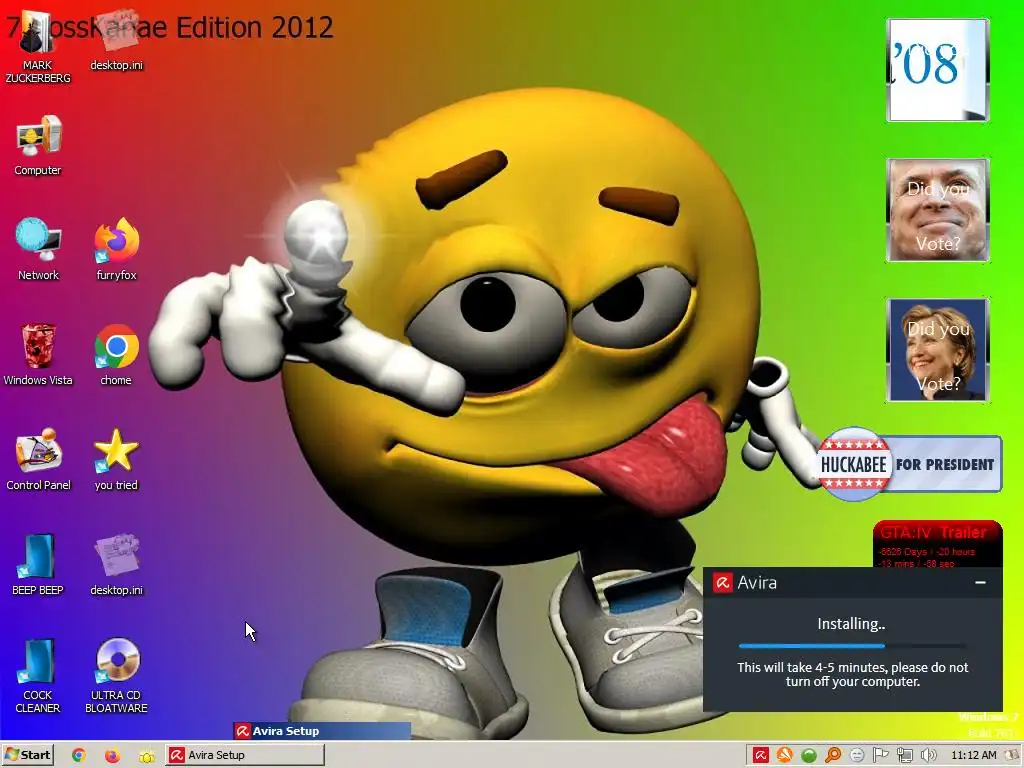Launch the furryfox shortcut
1024x768 pixels.
[116, 249]
